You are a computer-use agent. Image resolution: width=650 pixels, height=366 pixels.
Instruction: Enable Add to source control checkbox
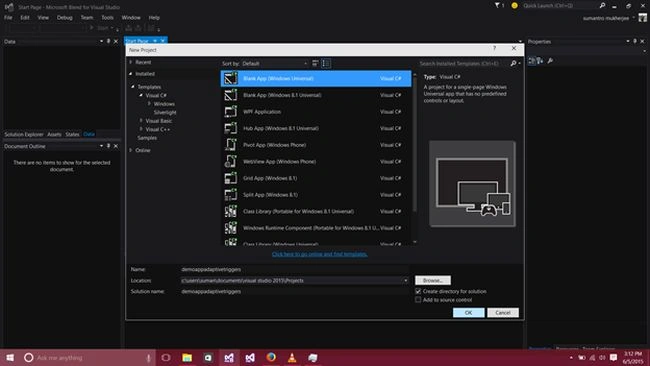pos(418,300)
